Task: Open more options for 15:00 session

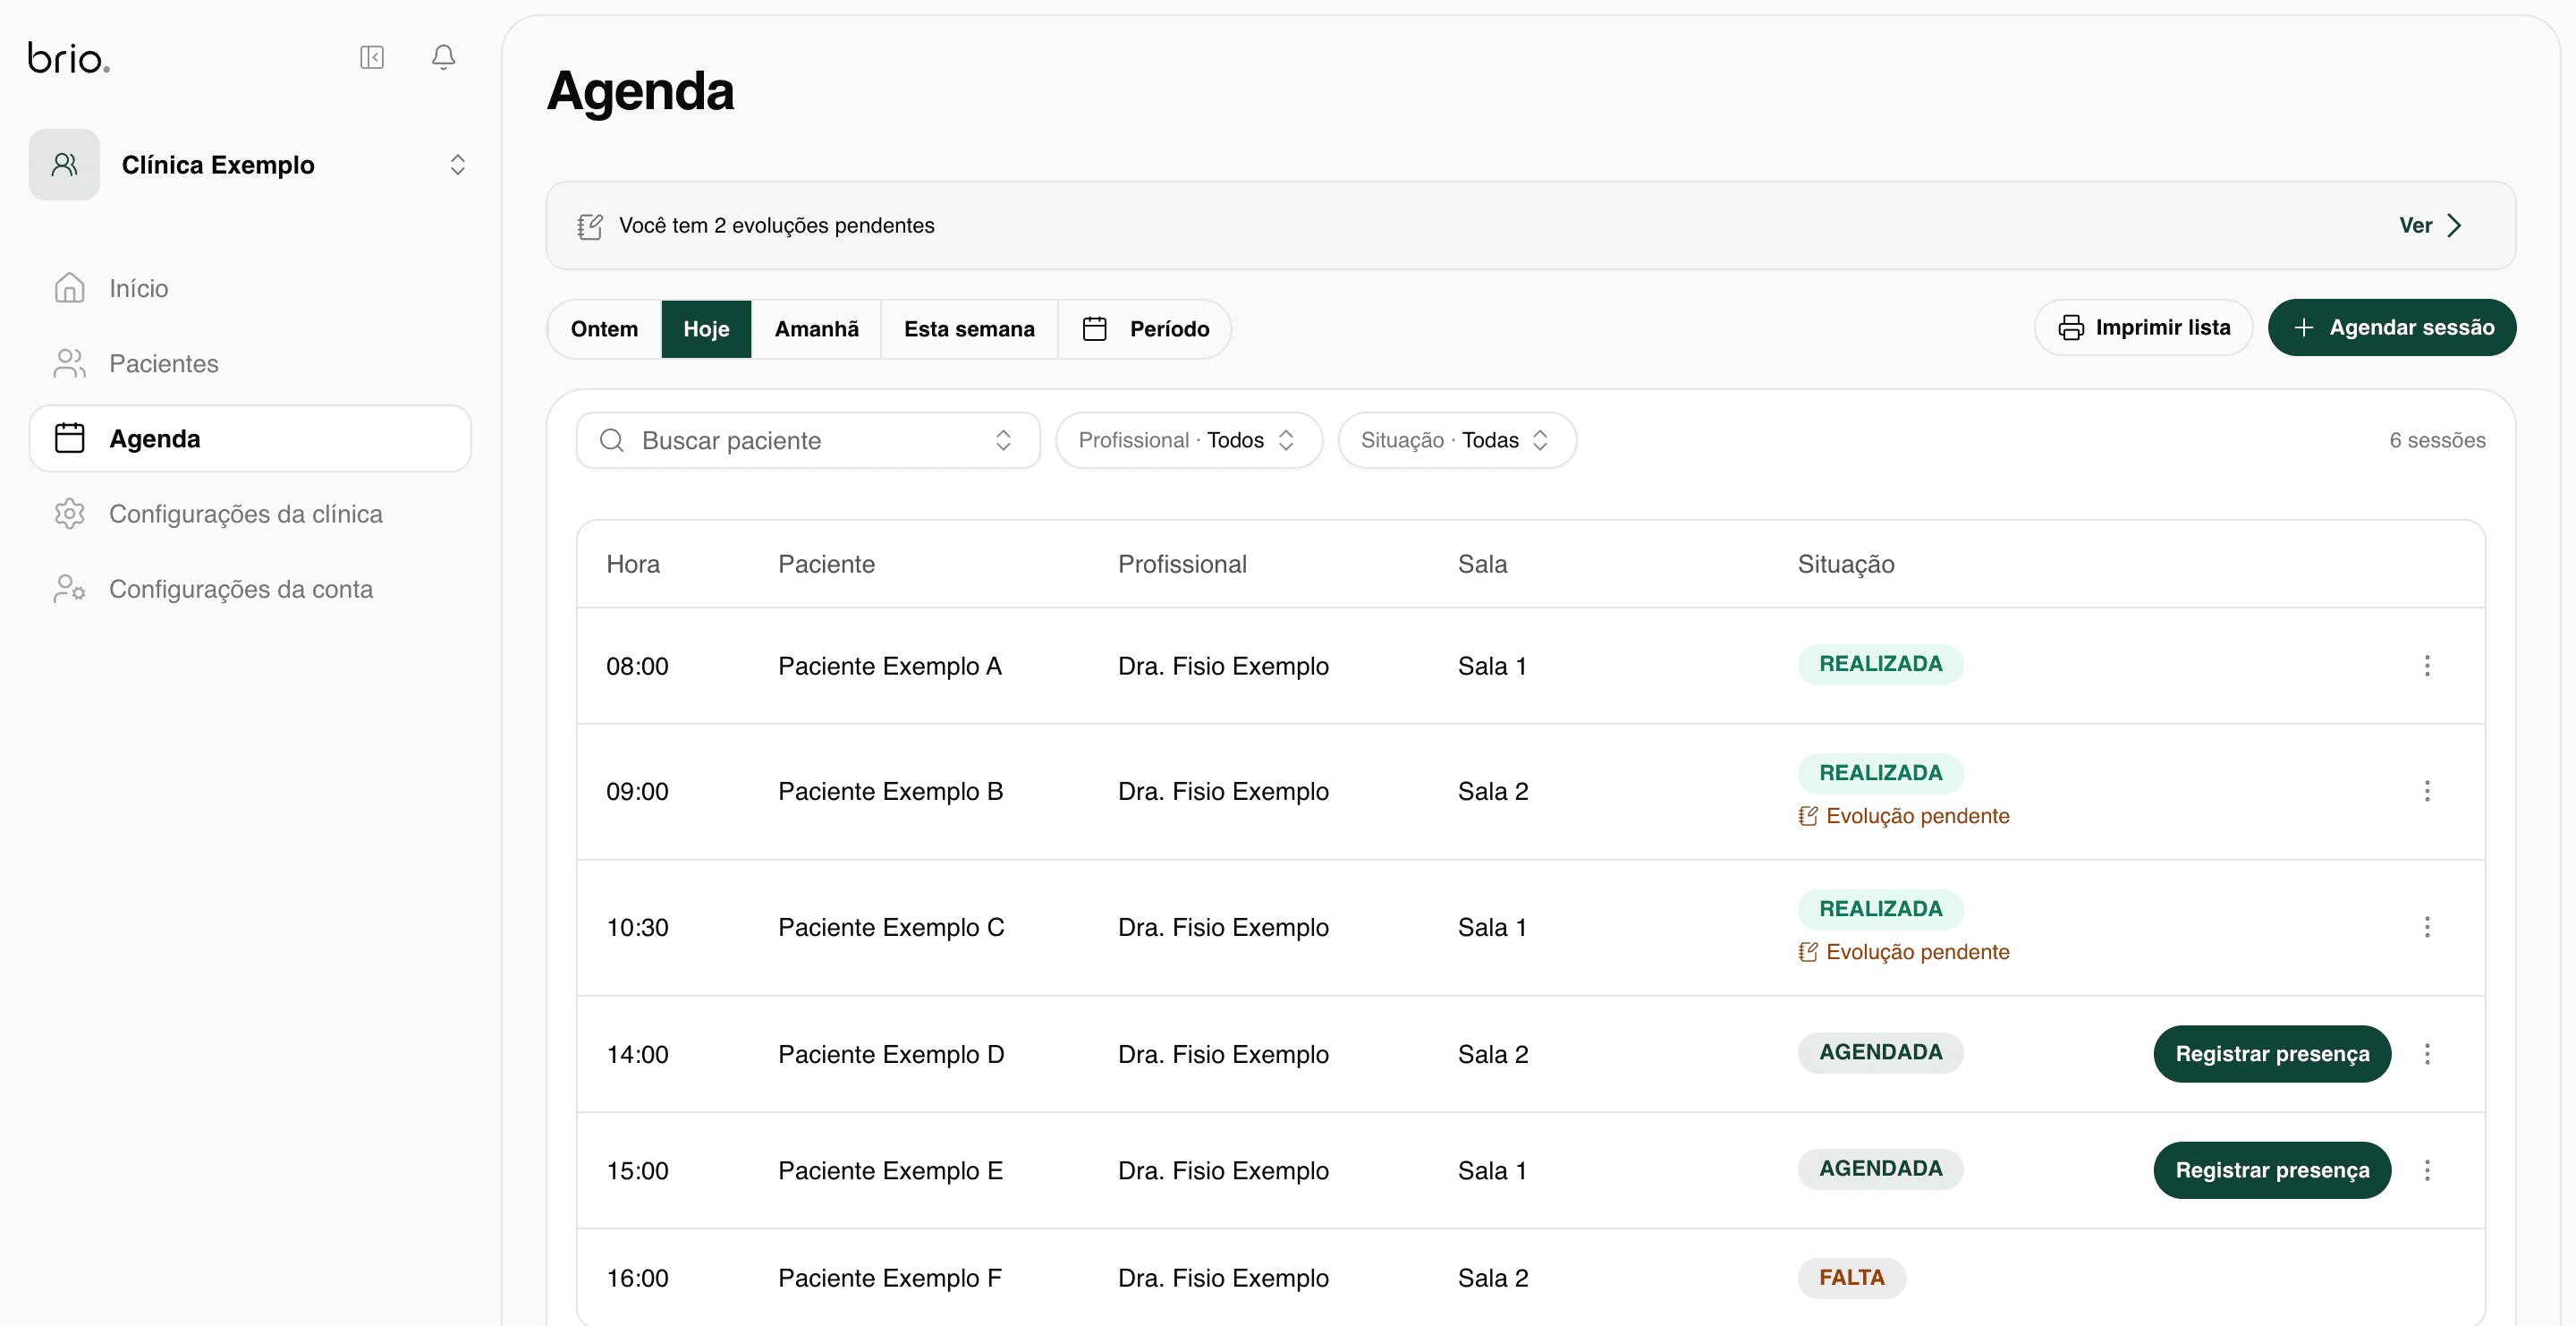Action: click(2427, 1170)
